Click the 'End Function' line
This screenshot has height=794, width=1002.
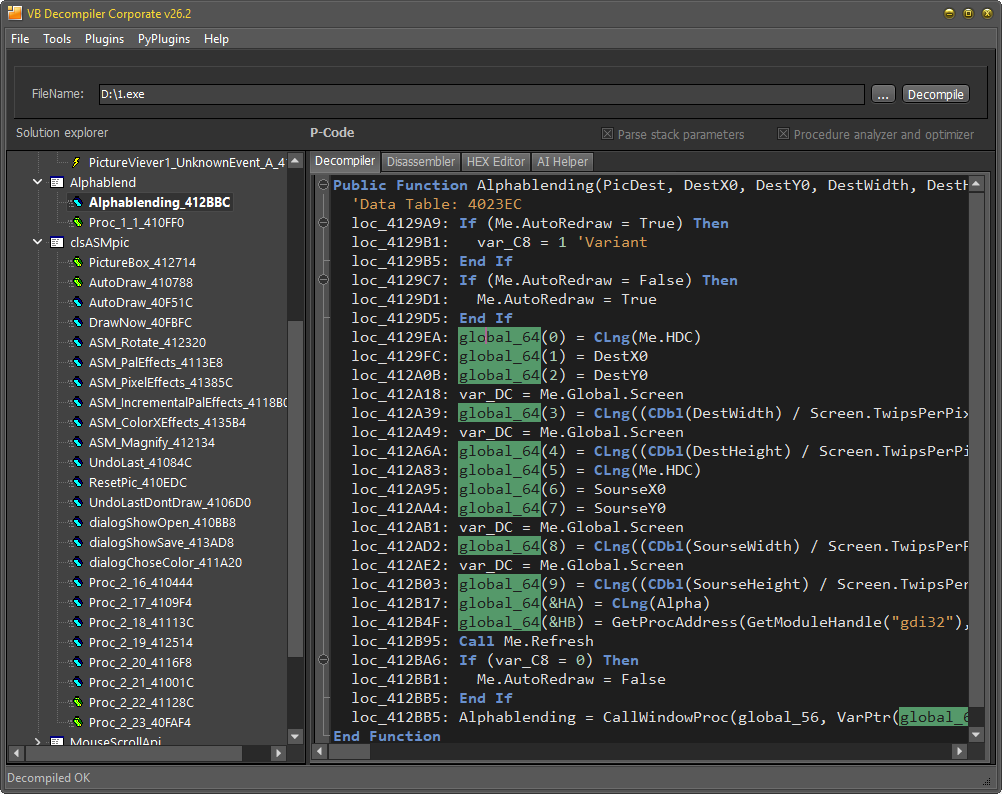pyautogui.click(x=387, y=736)
